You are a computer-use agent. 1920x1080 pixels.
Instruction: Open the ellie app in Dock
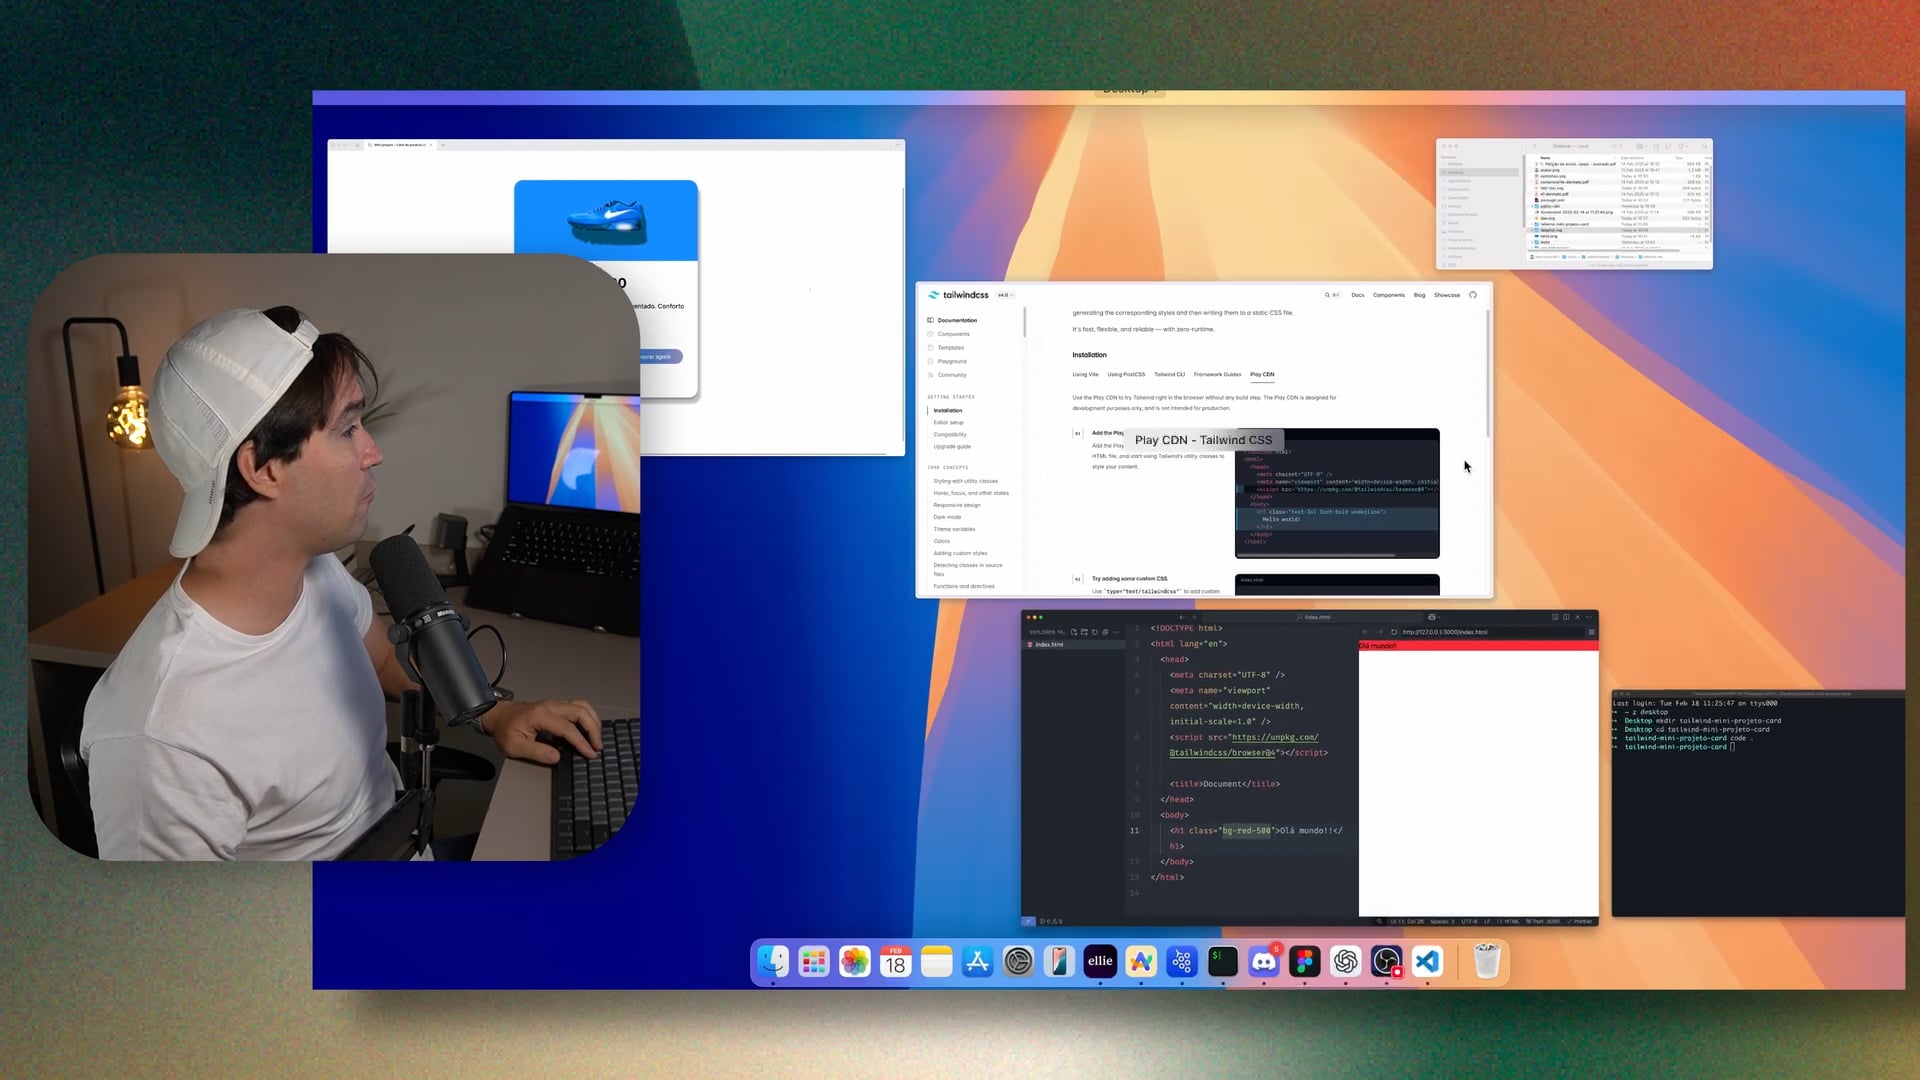pyautogui.click(x=1100, y=962)
